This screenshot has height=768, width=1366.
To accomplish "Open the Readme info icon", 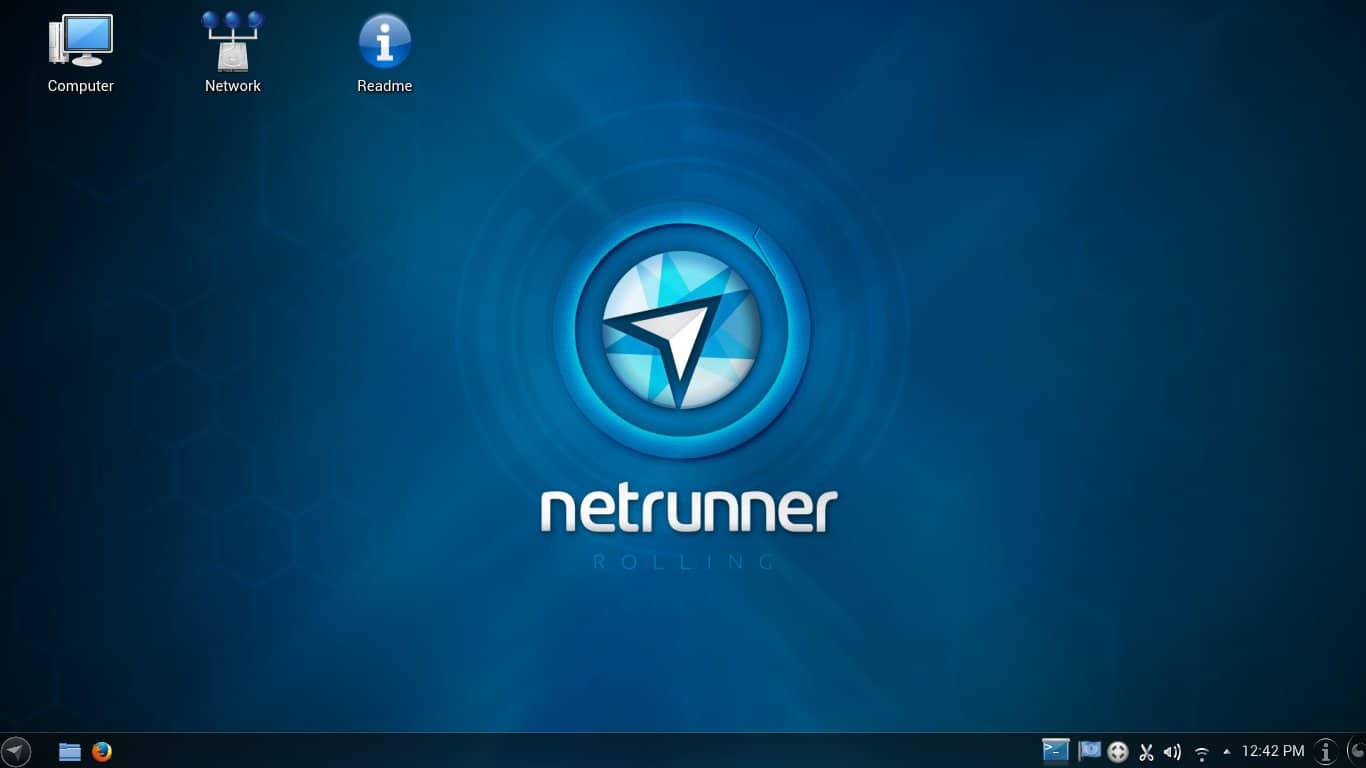I will [385, 41].
